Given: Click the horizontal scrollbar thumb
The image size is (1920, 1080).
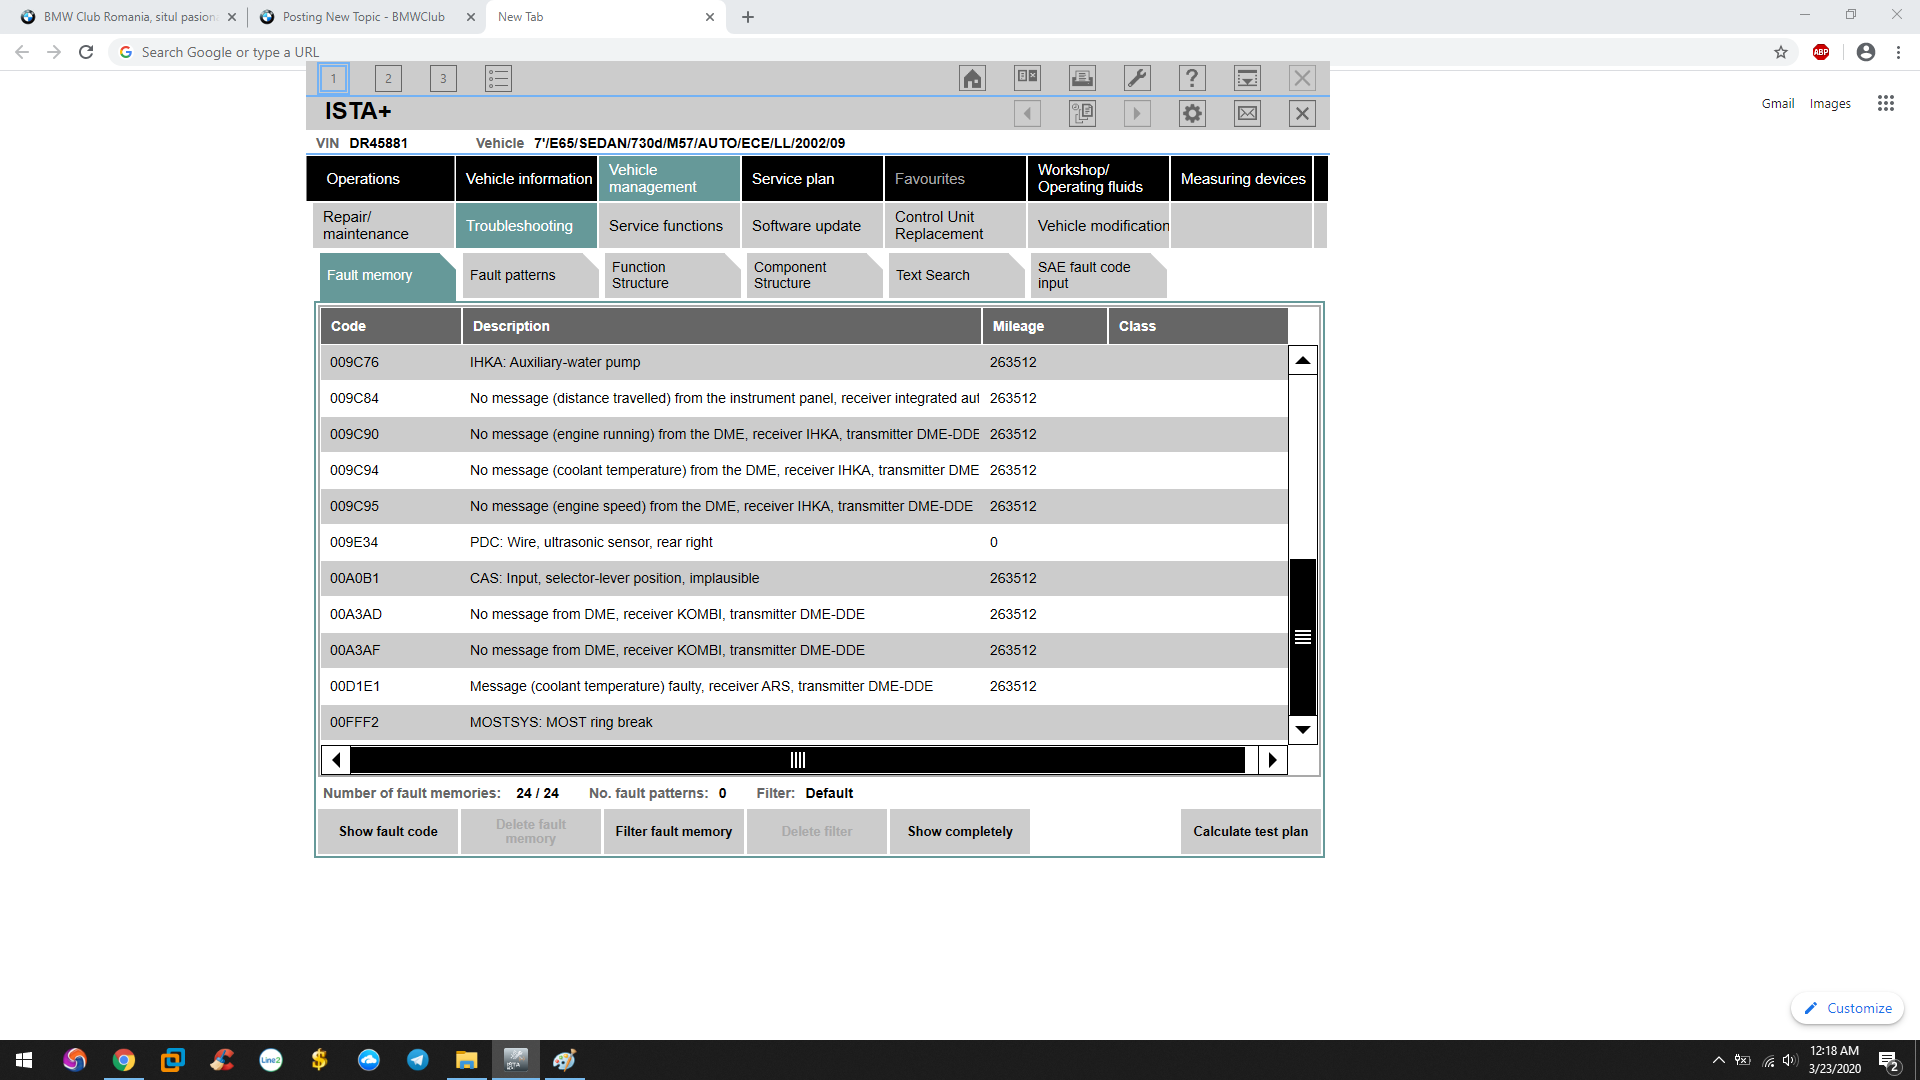Looking at the screenshot, I should tap(797, 760).
